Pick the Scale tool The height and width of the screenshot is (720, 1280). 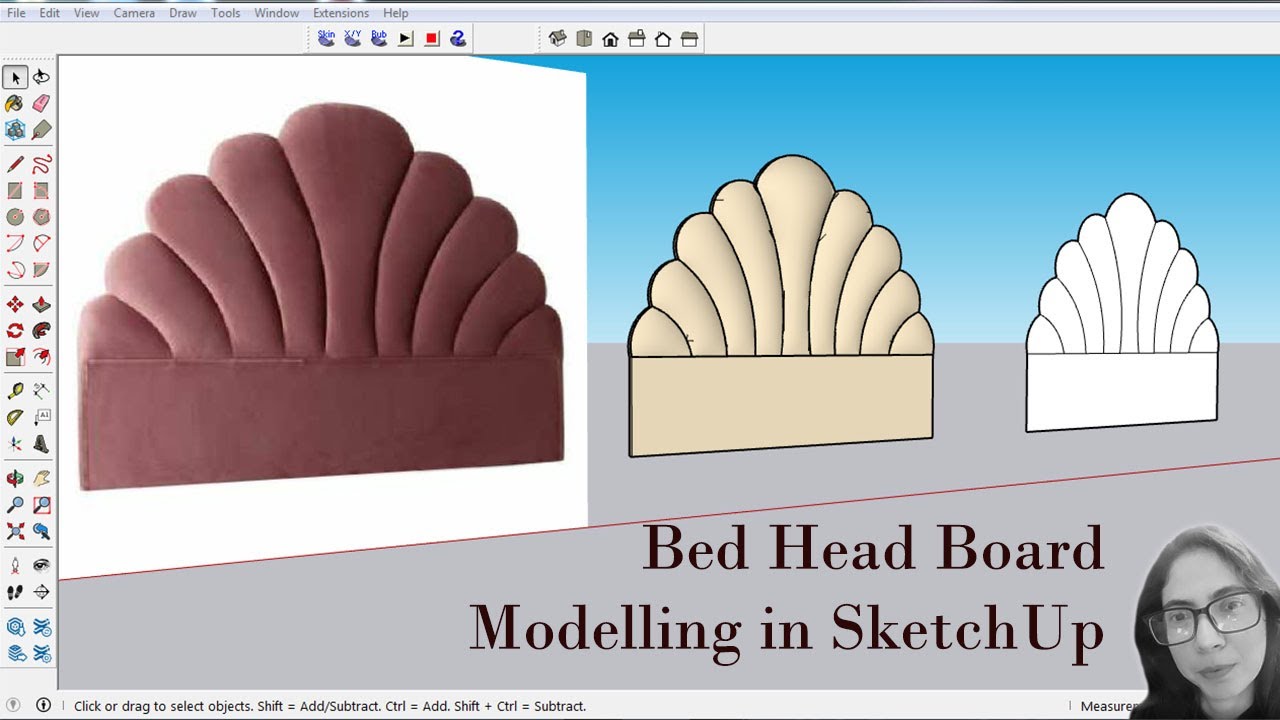pyautogui.click(x=15, y=356)
